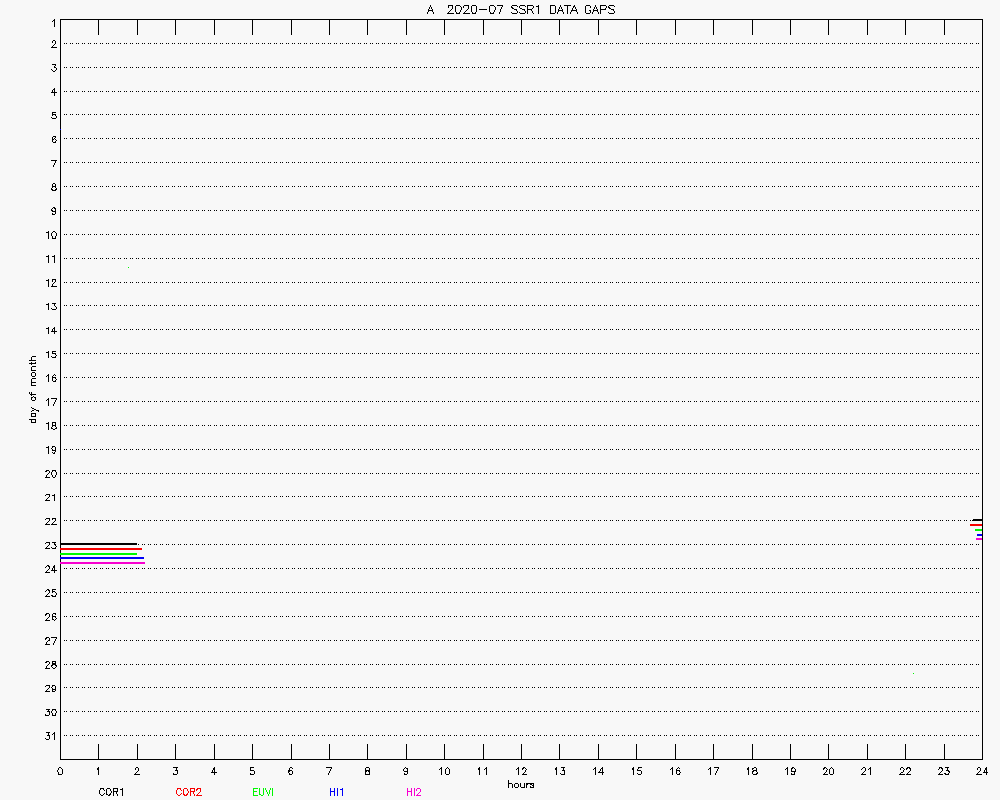Click the red COR2 legend label

click(x=188, y=792)
